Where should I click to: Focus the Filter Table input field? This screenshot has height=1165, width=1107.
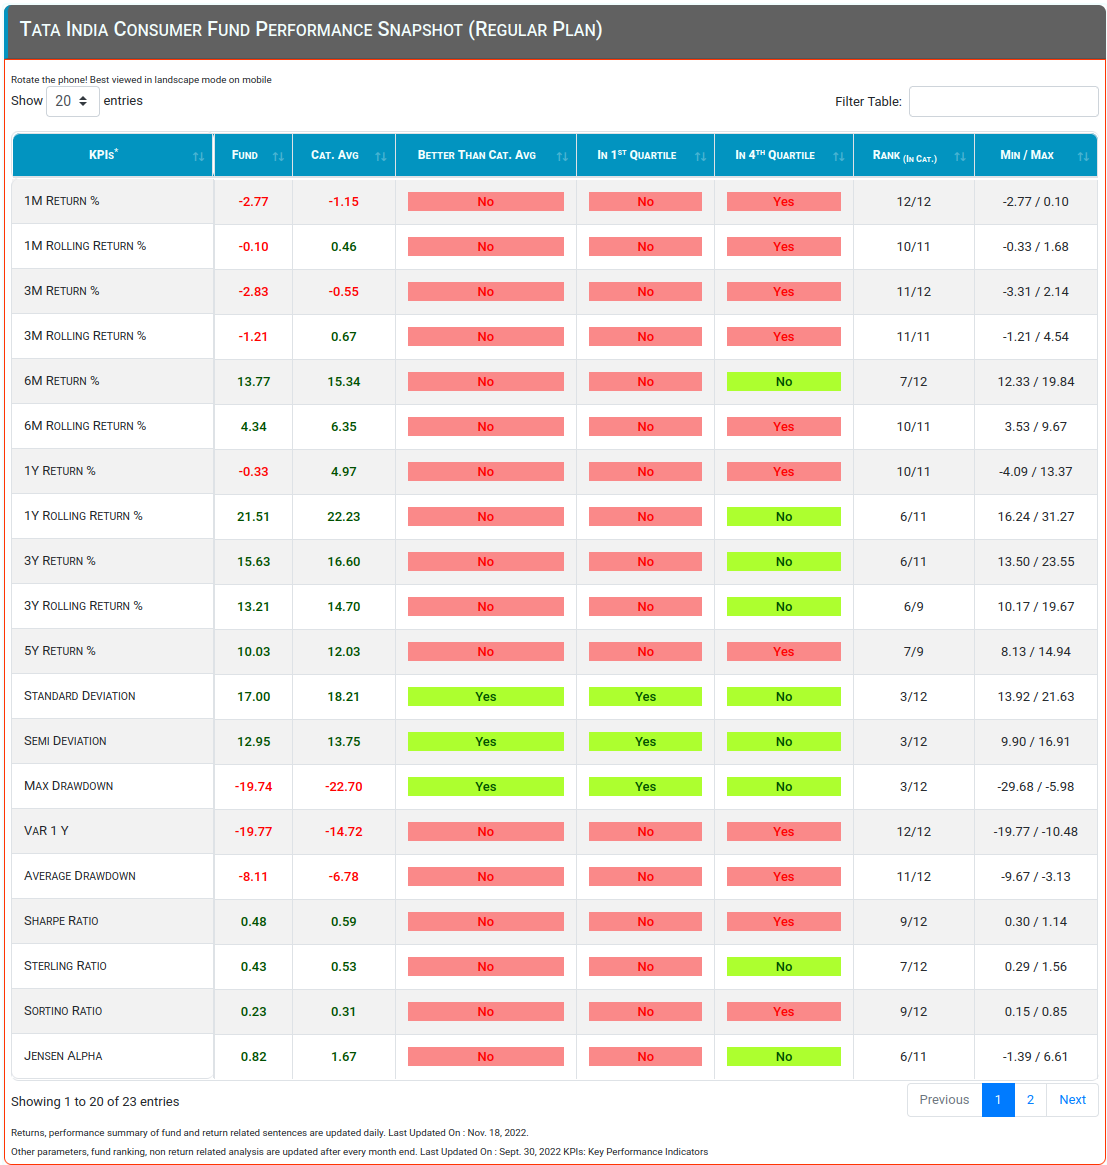1004,101
